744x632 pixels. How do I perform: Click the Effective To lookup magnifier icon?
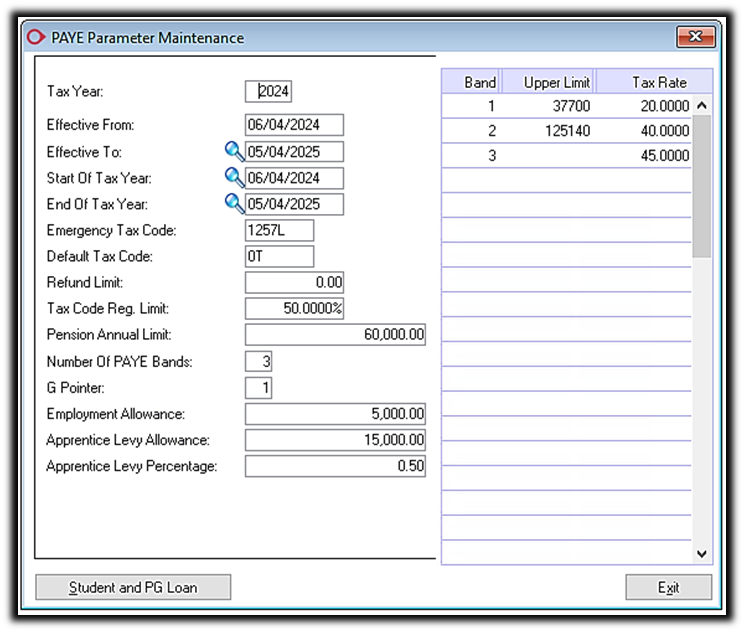234,151
